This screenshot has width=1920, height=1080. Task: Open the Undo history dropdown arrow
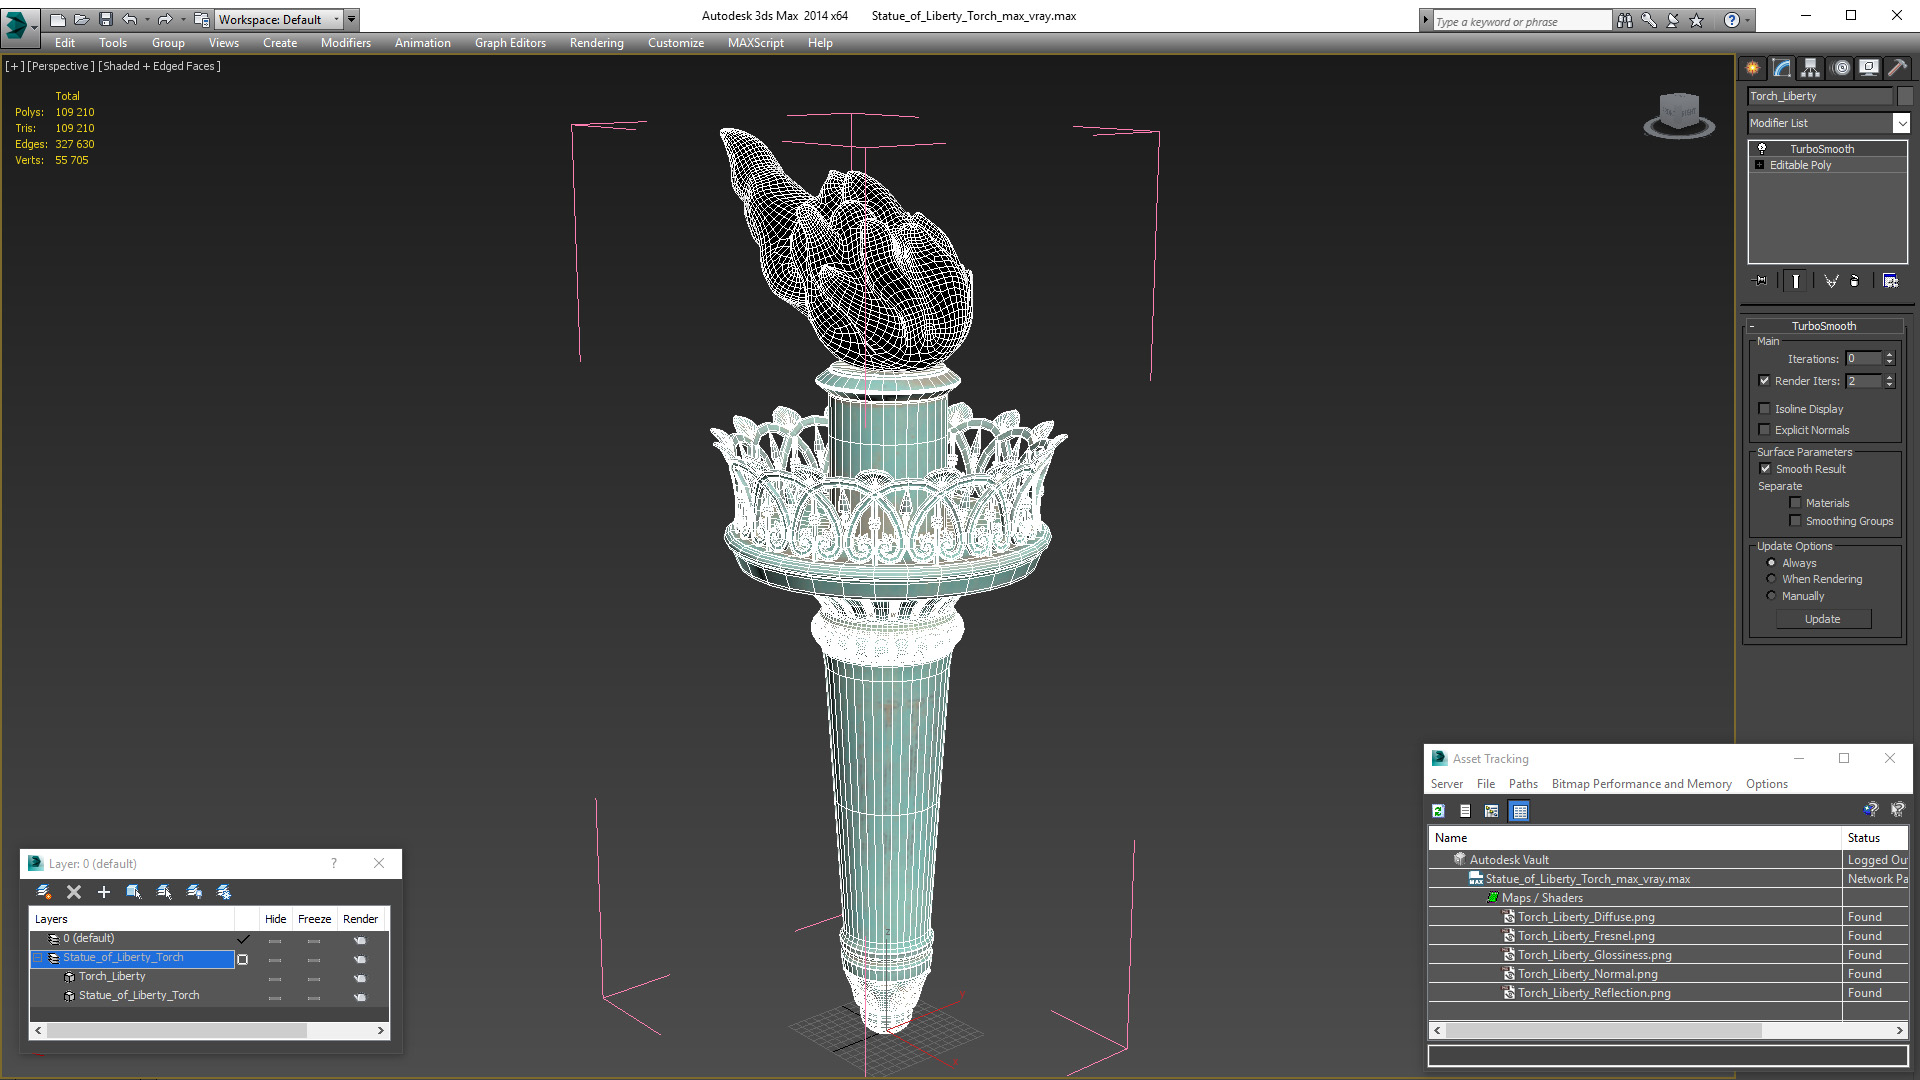(x=147, y=19)
